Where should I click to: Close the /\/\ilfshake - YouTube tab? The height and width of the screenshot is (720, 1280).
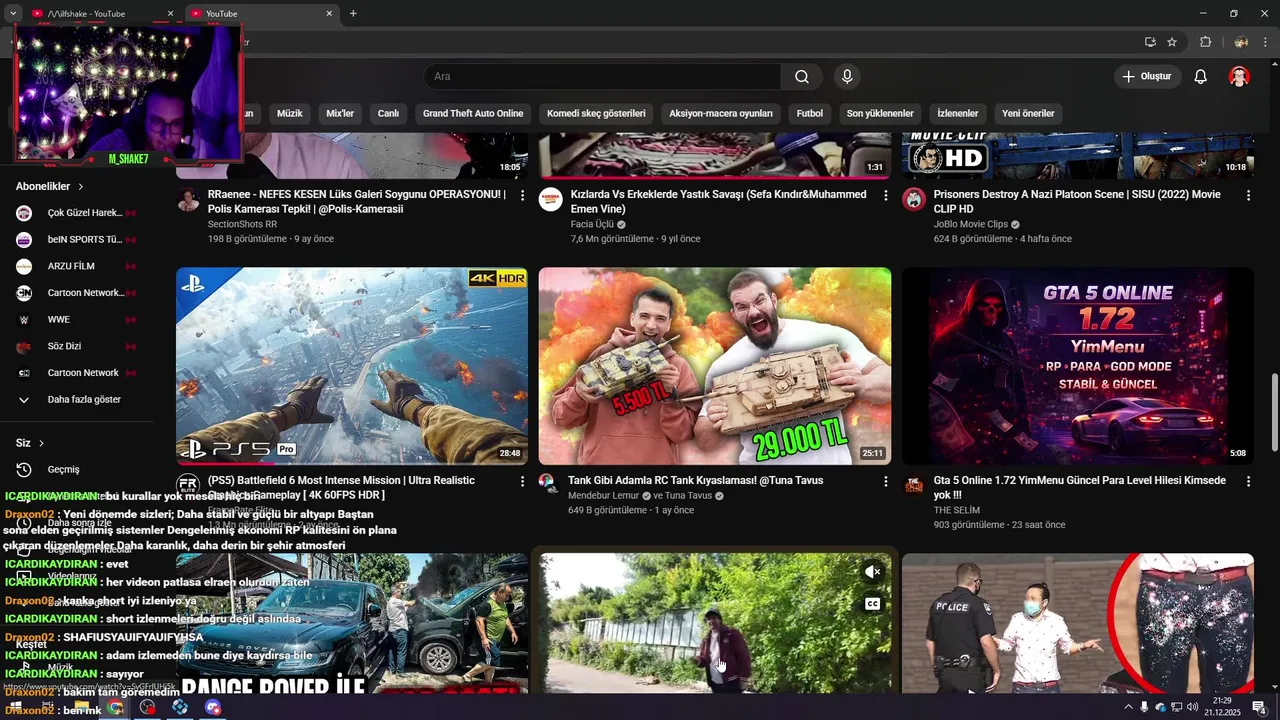point(170,14)
